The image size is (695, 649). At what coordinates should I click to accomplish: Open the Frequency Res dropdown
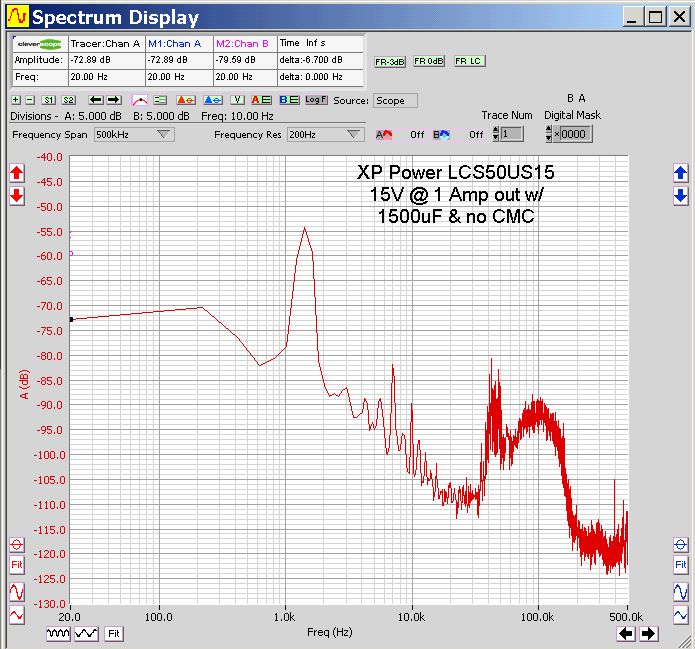(x=325, y=134)
